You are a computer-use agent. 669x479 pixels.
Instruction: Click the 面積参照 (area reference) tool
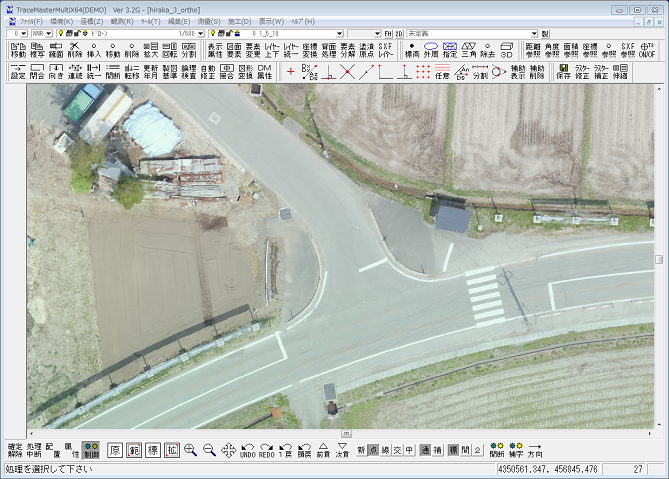tap(571, 50)
